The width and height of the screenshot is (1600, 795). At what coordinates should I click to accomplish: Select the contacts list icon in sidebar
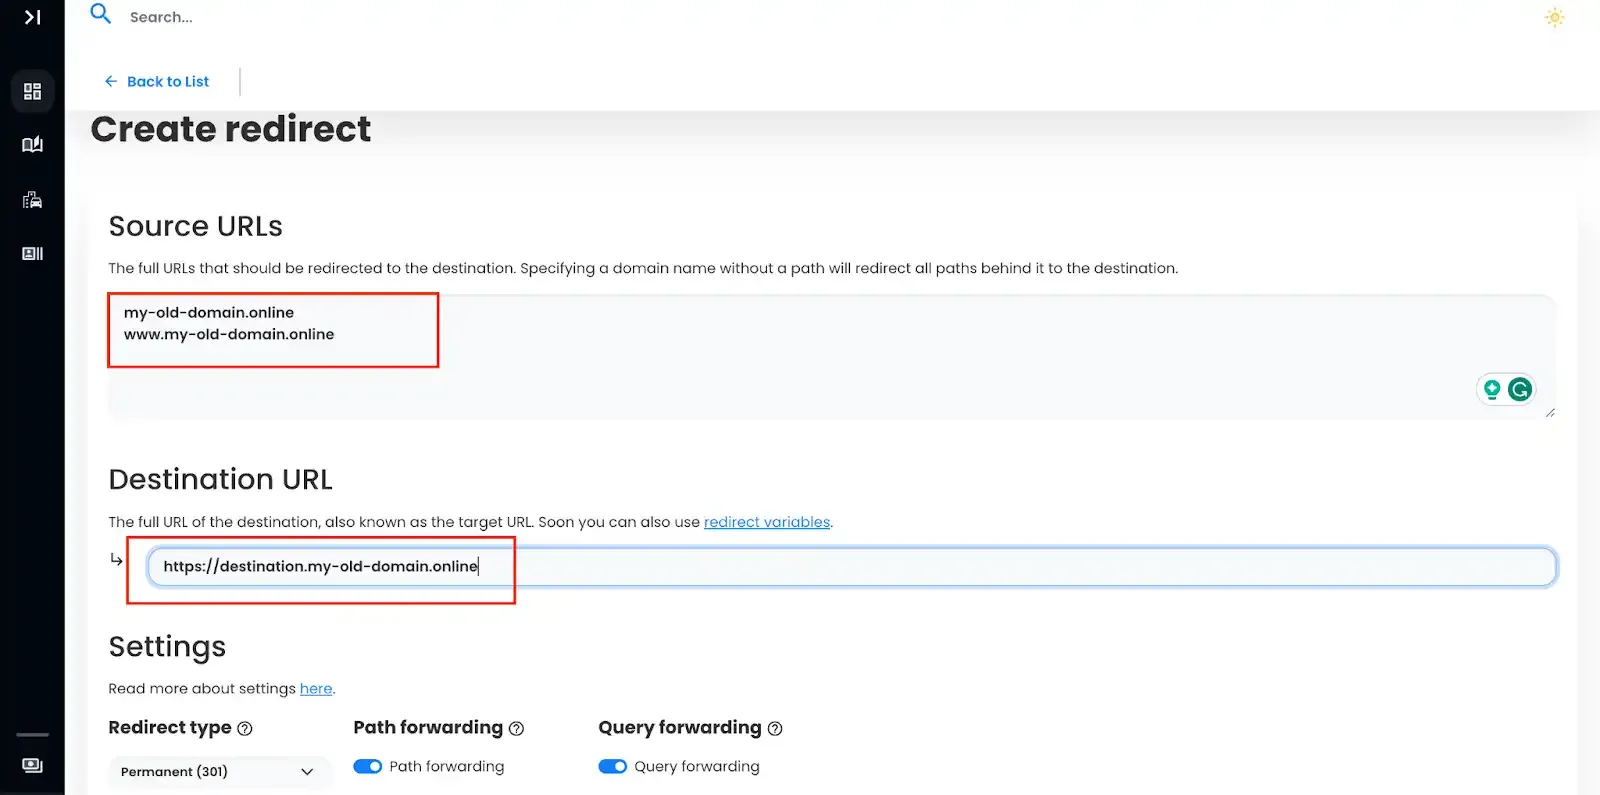[x=32, y=253]
